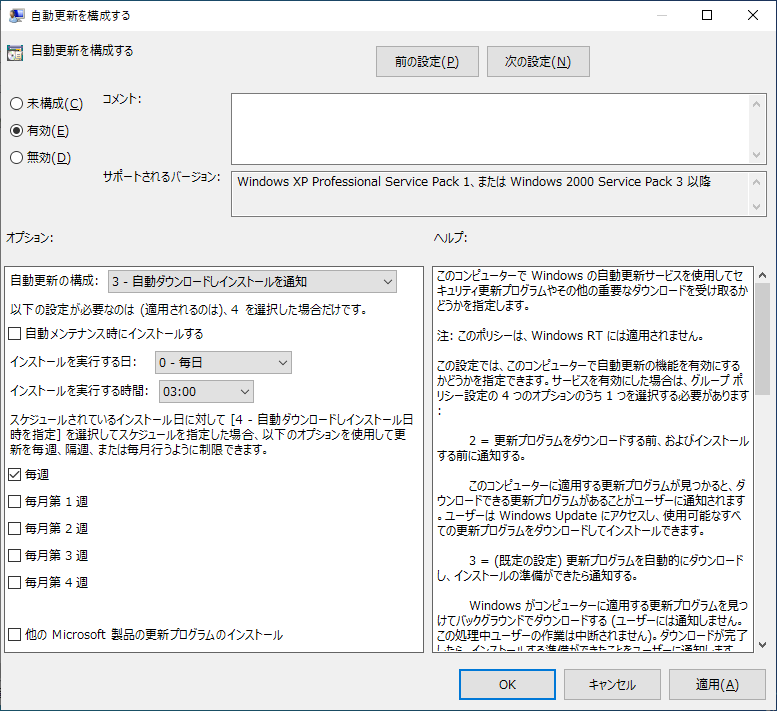This screenshot has height=711, width=777.
Task: Click the 次の設定(N) button
Action: pos(538,61)
